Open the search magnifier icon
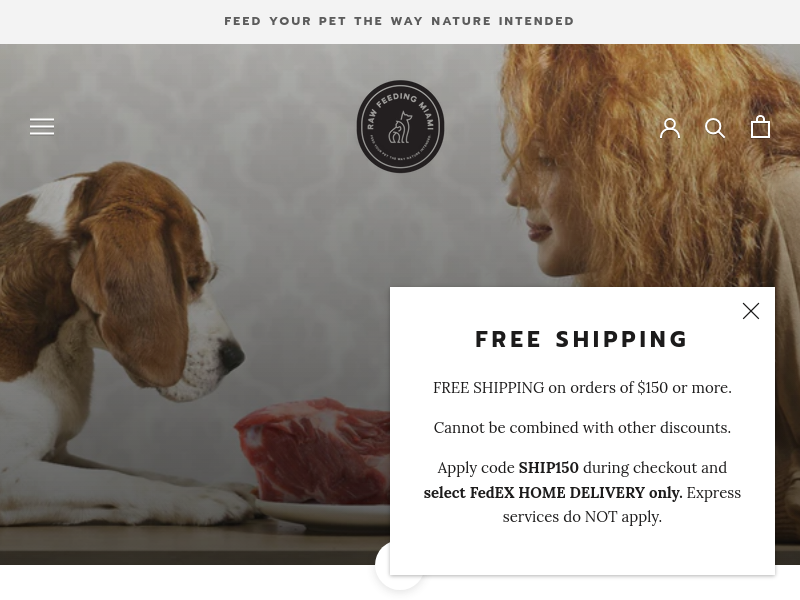Screen dimensions: 800x600 [715, 128]
